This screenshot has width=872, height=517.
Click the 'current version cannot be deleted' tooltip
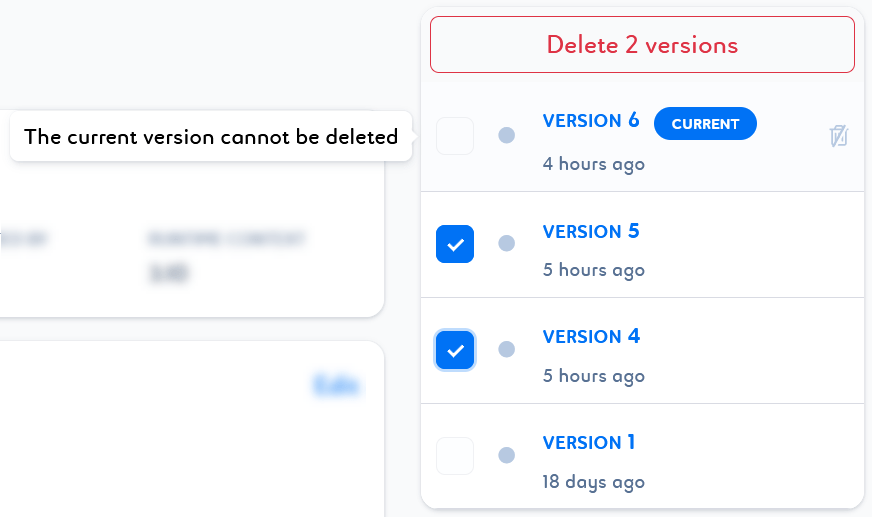[x=211, y=136]
